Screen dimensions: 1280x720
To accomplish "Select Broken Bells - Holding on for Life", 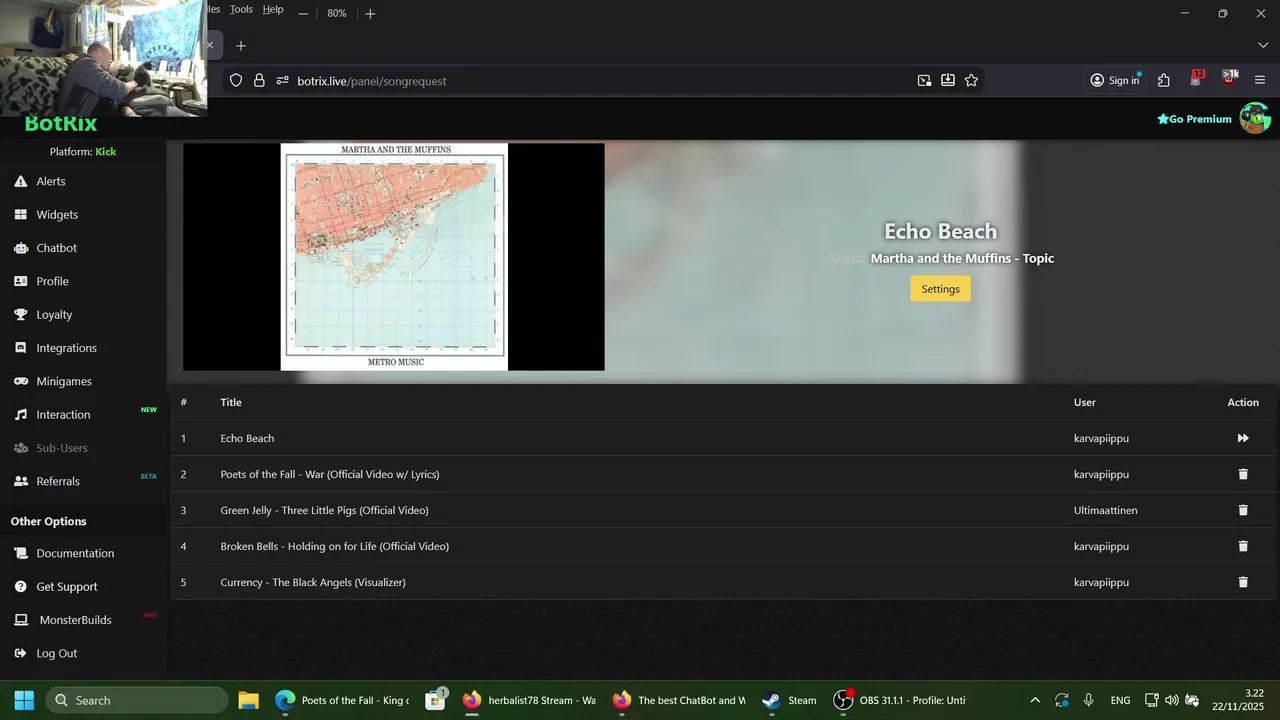I will pos(334,546).
